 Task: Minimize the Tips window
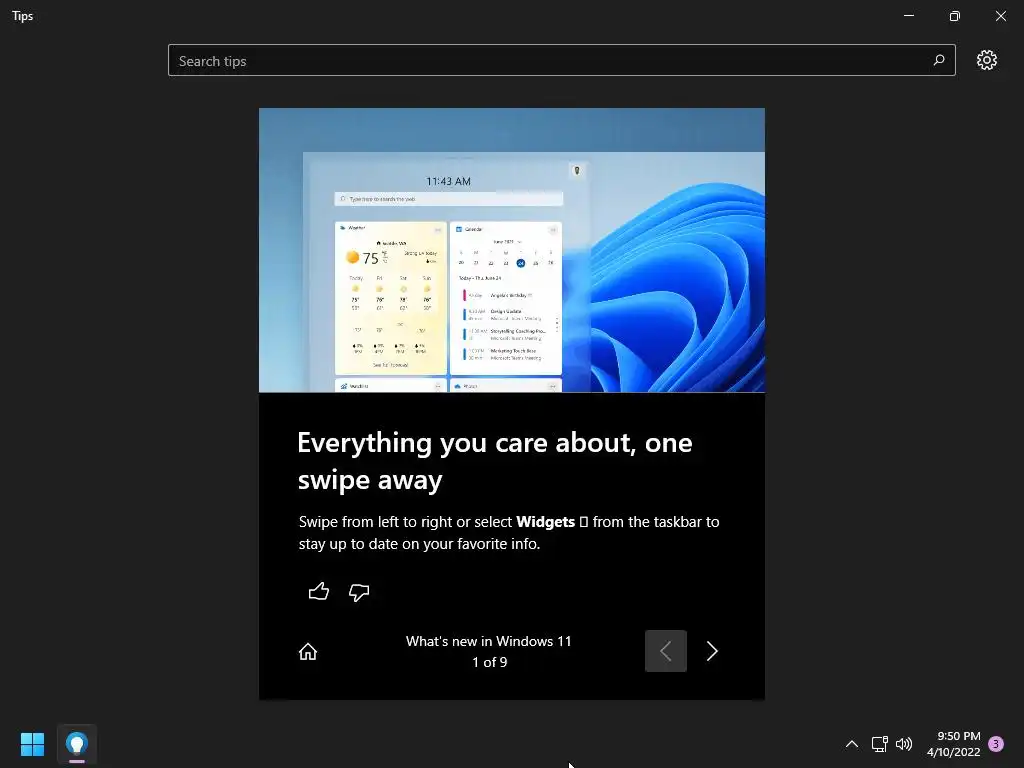pyautogui.click(x=908, y=16)
